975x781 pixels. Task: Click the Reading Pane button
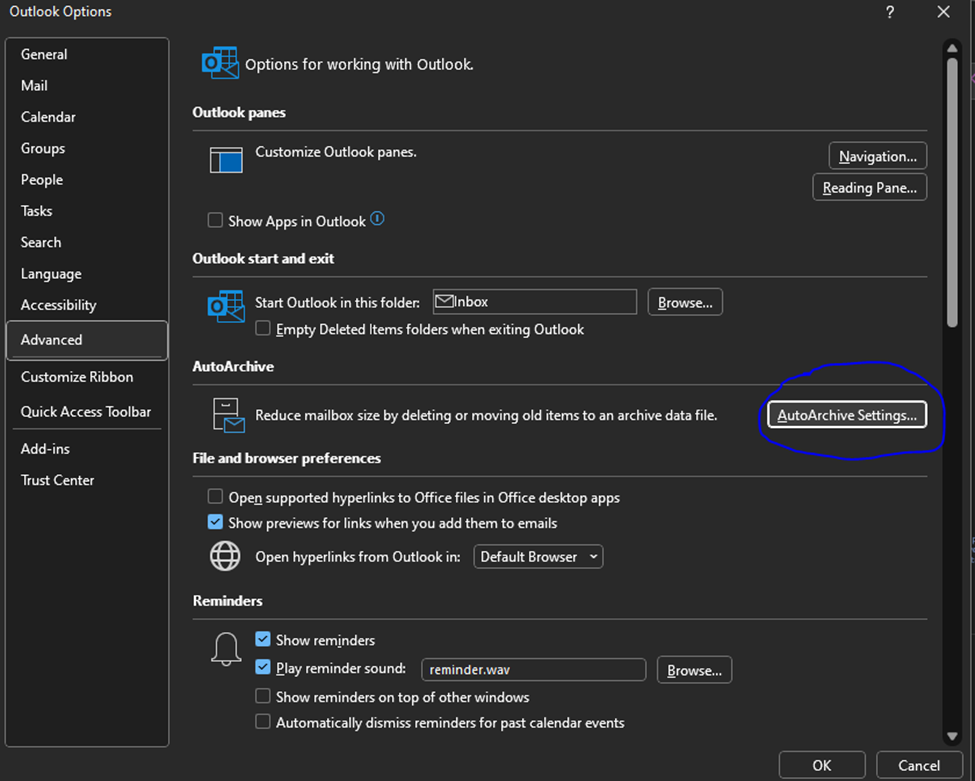pos(869,186)
